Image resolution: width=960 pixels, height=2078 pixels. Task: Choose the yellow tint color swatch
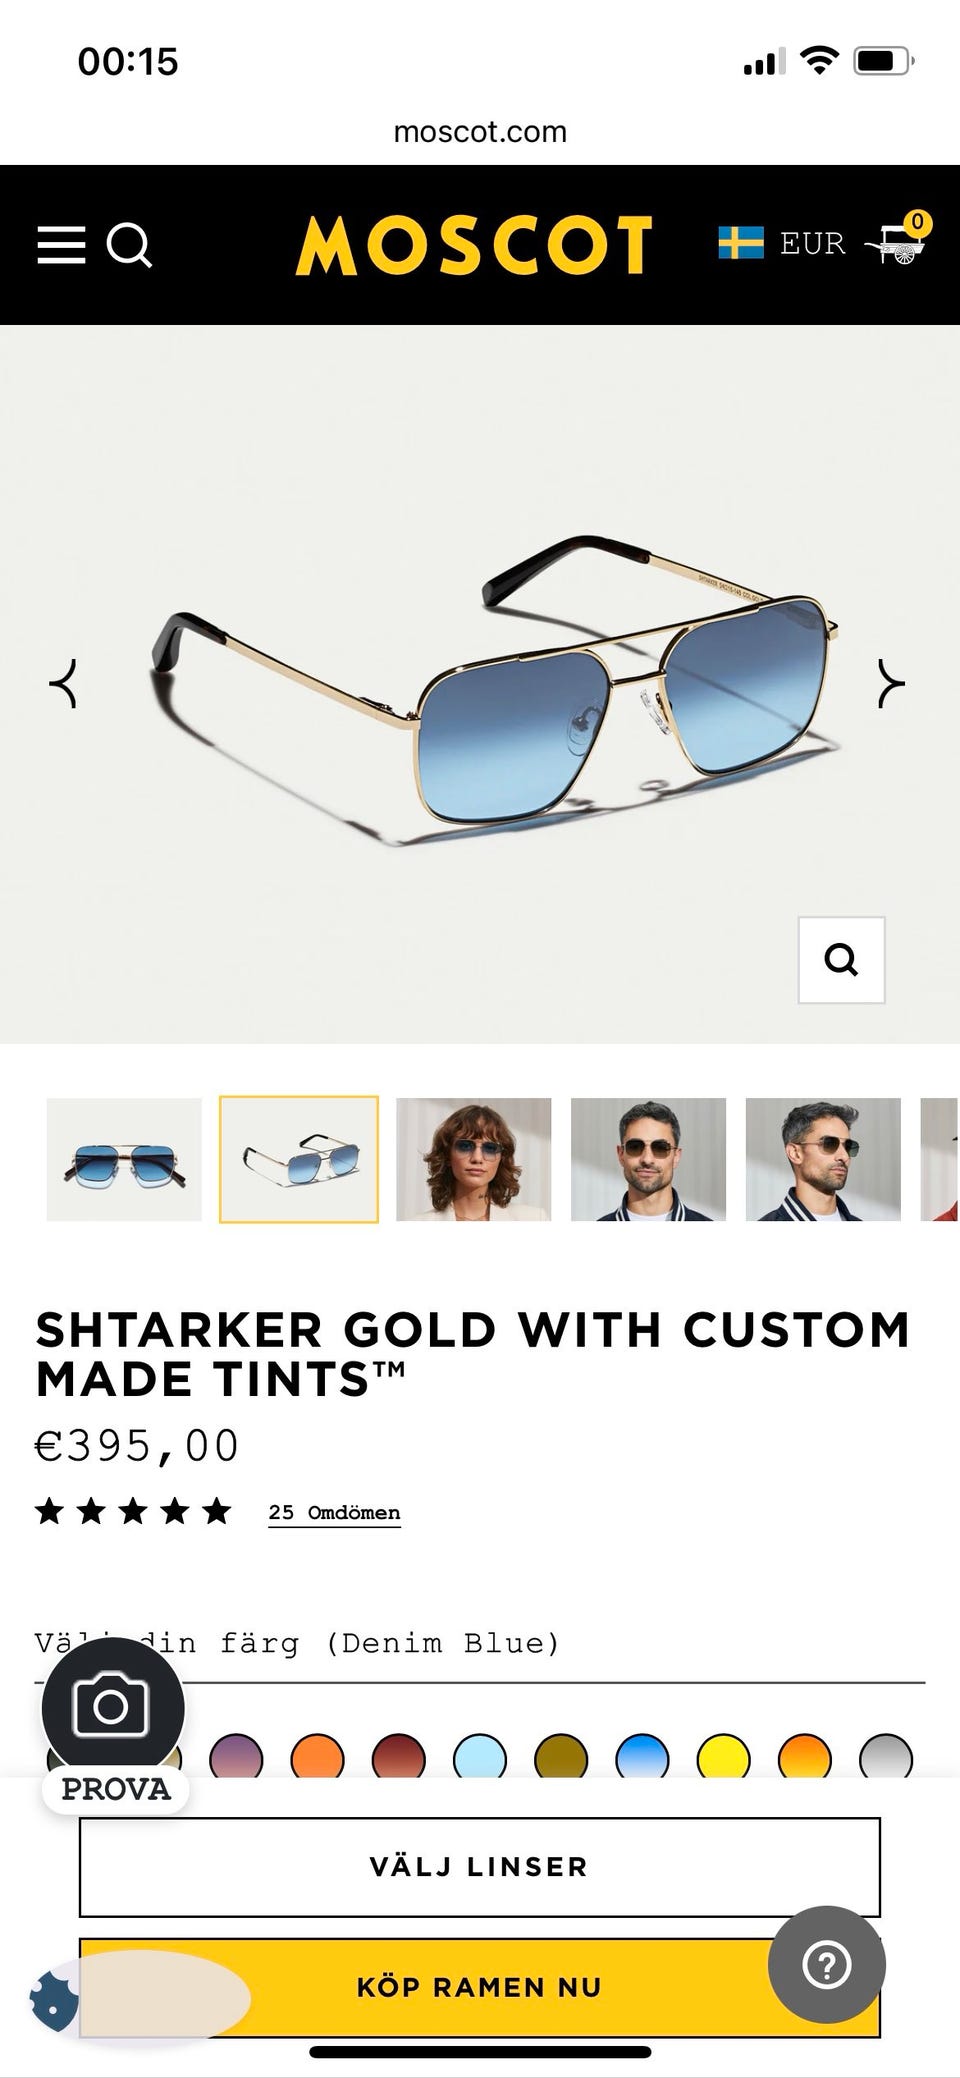(724, 1758)
